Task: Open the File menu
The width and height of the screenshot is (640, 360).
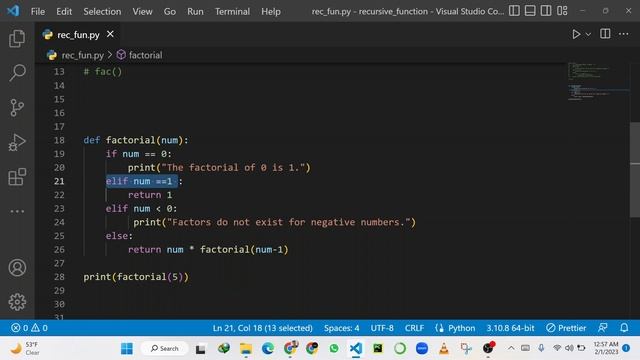Action: 38,11
